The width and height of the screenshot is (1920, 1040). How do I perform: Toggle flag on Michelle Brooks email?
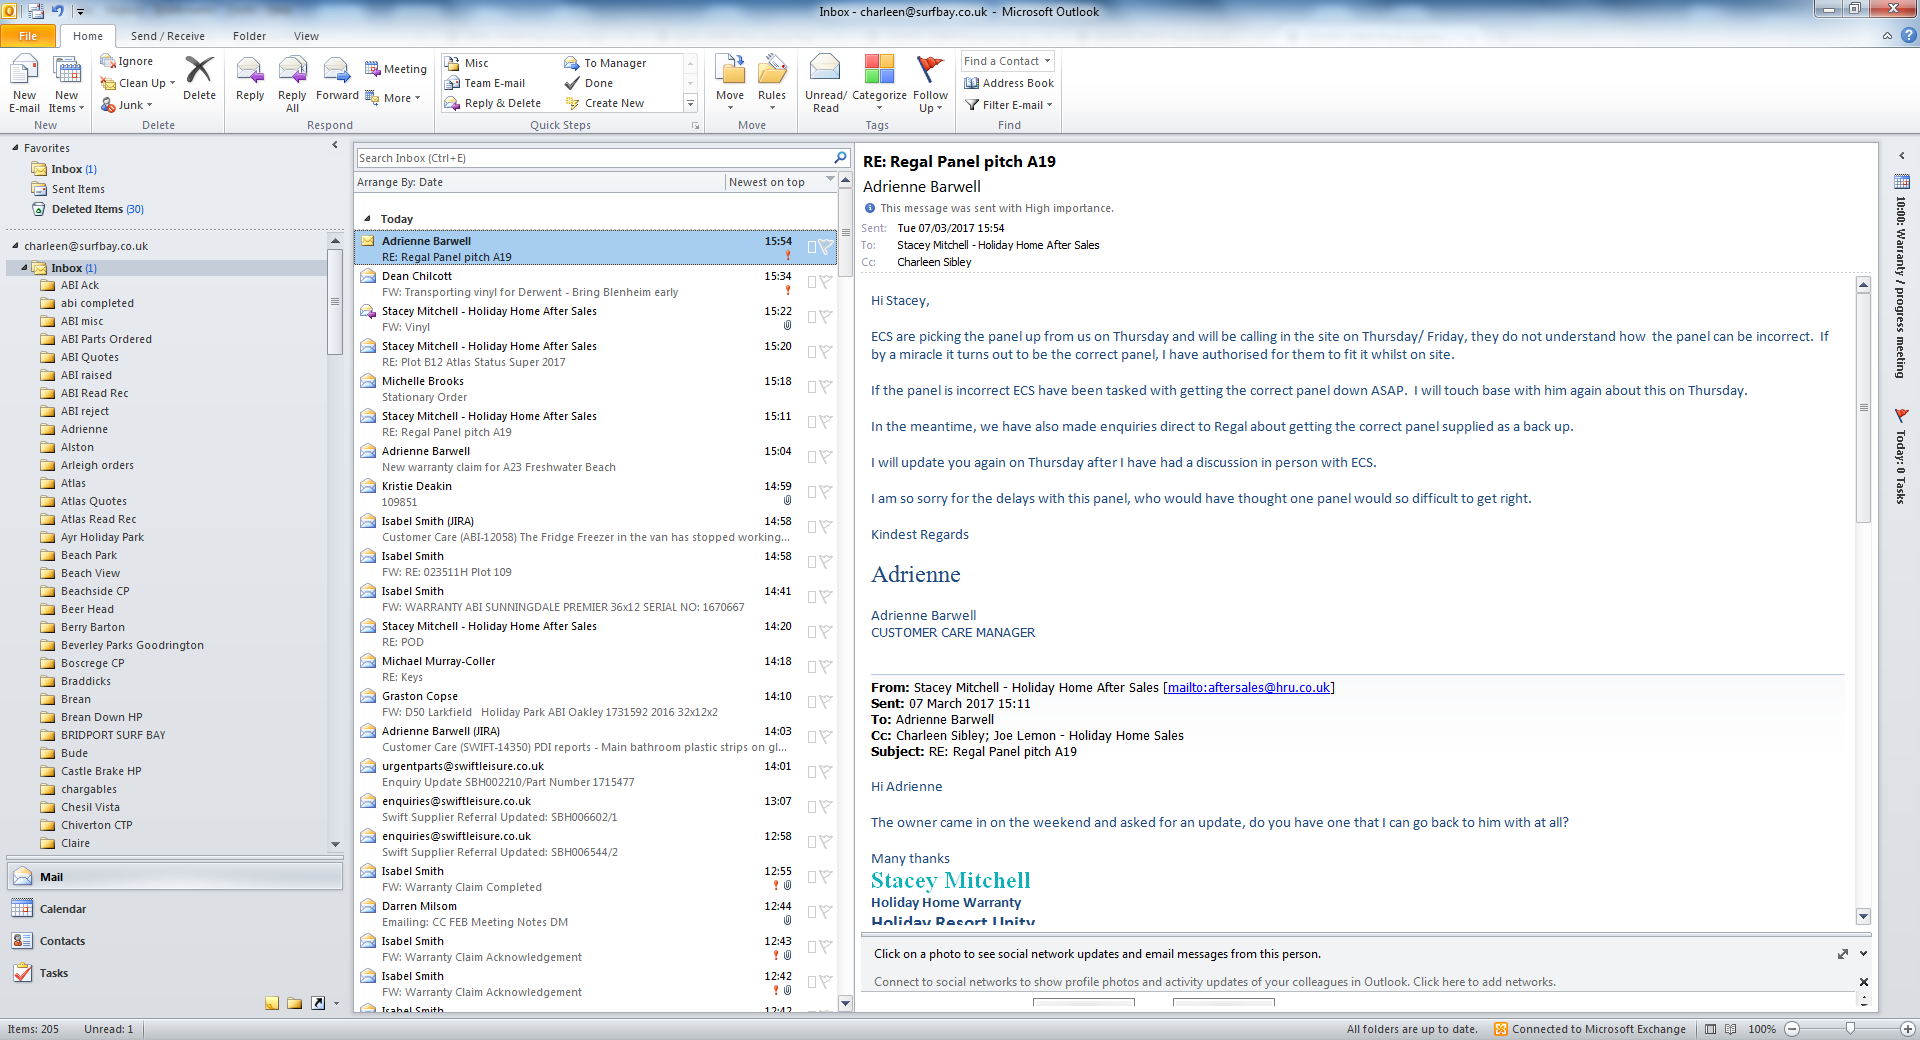coord(825,387)
